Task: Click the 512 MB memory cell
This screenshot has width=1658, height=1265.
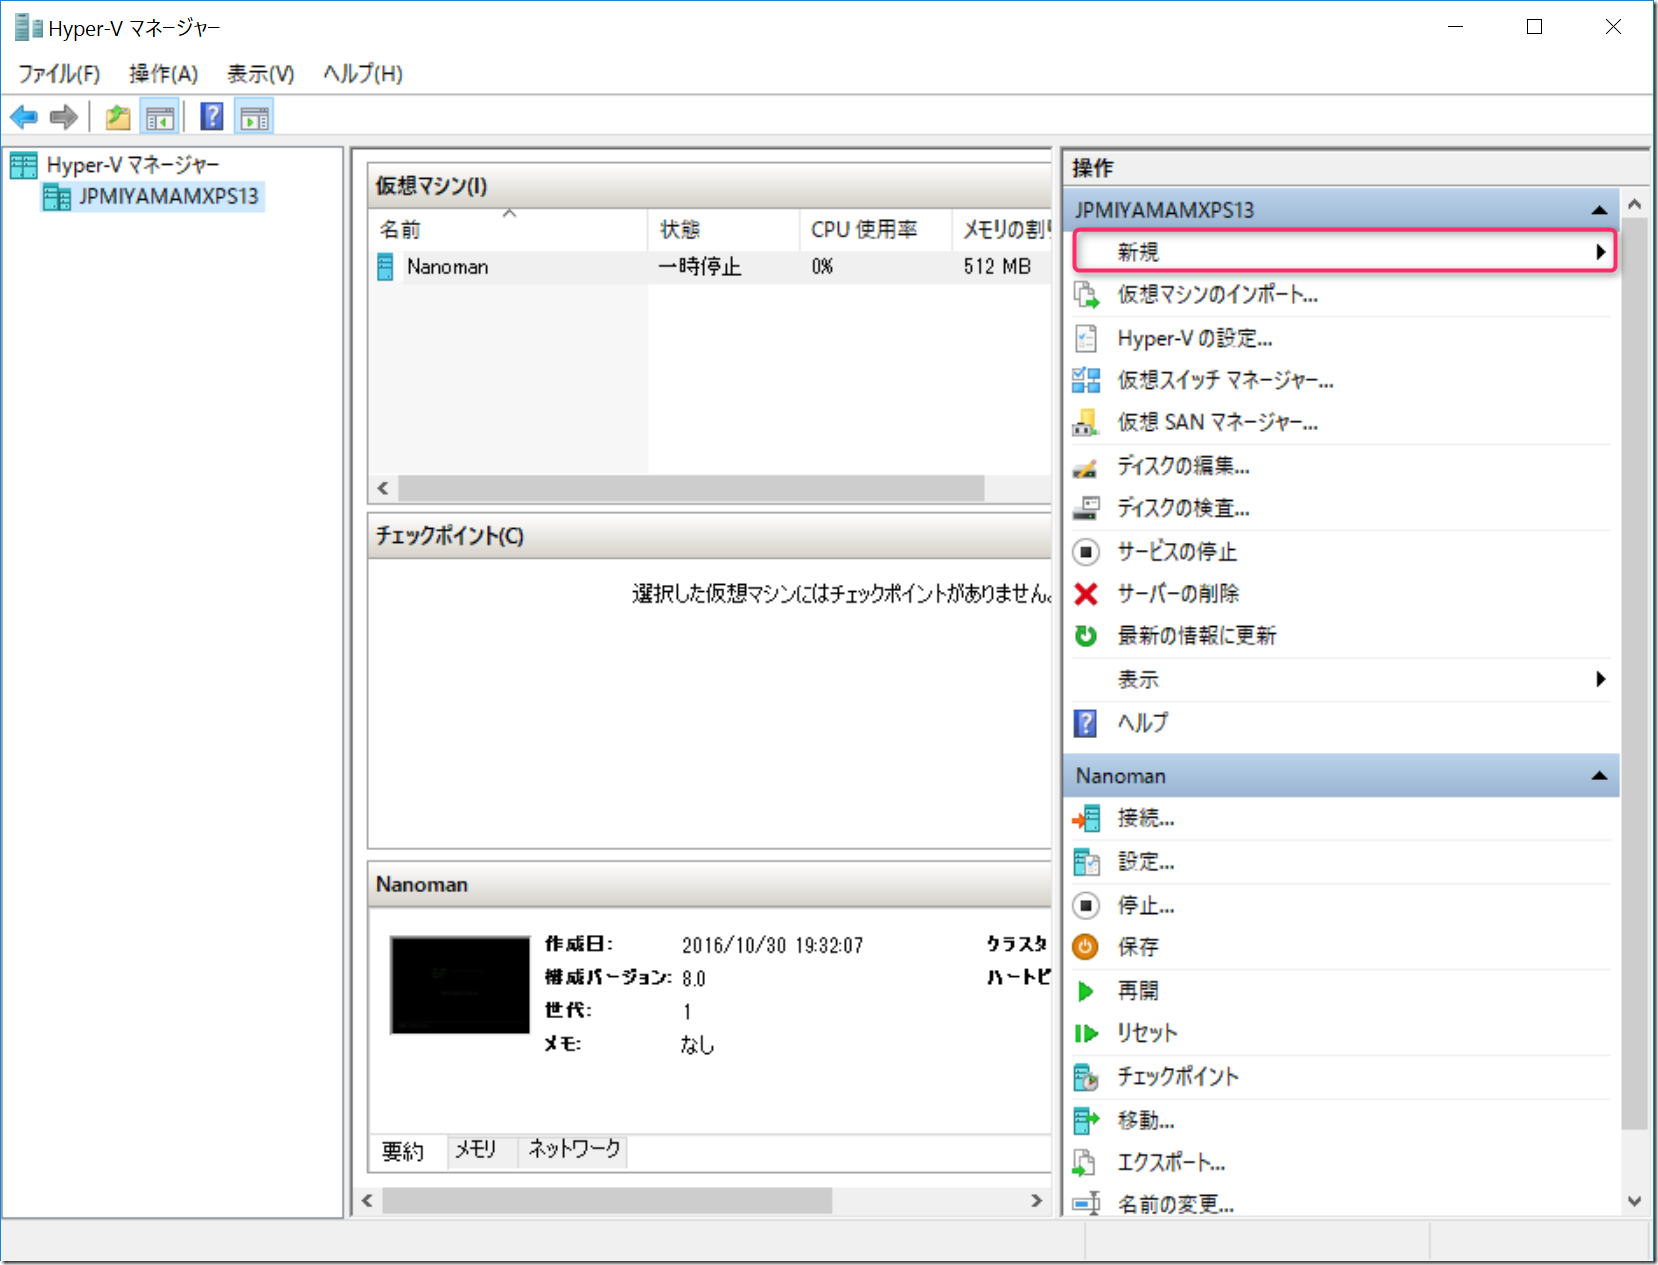Action: [x=997, y=267]
